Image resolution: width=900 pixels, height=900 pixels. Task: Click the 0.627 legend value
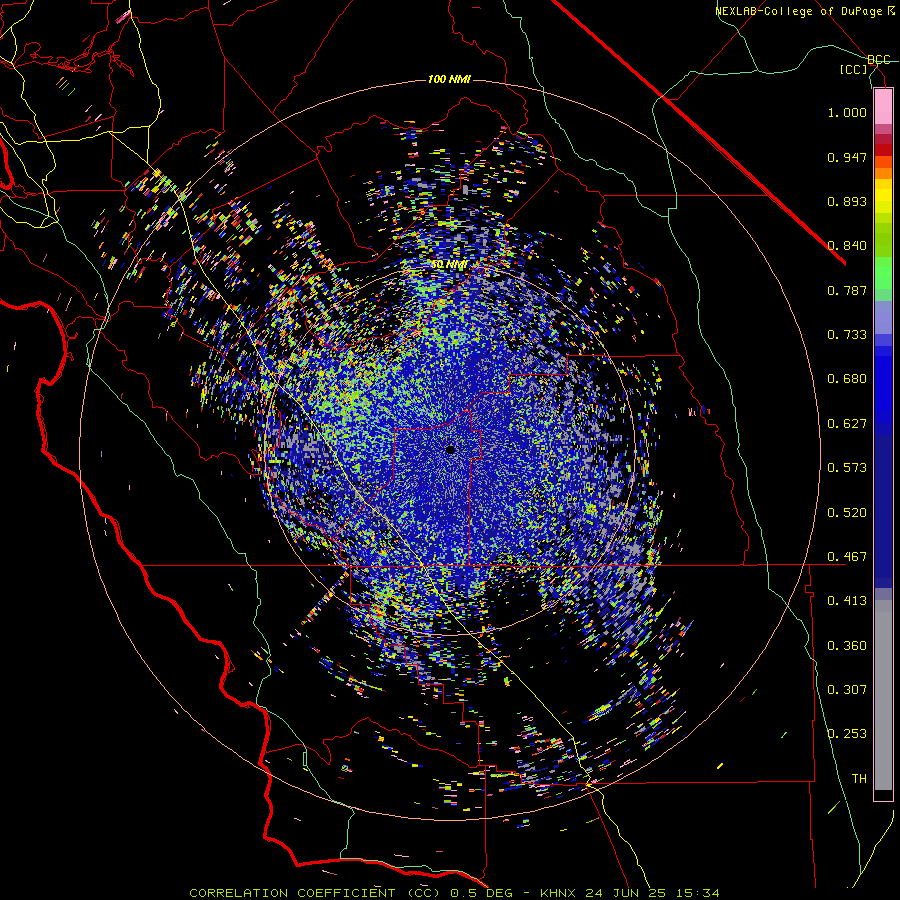tap(847, 424)
